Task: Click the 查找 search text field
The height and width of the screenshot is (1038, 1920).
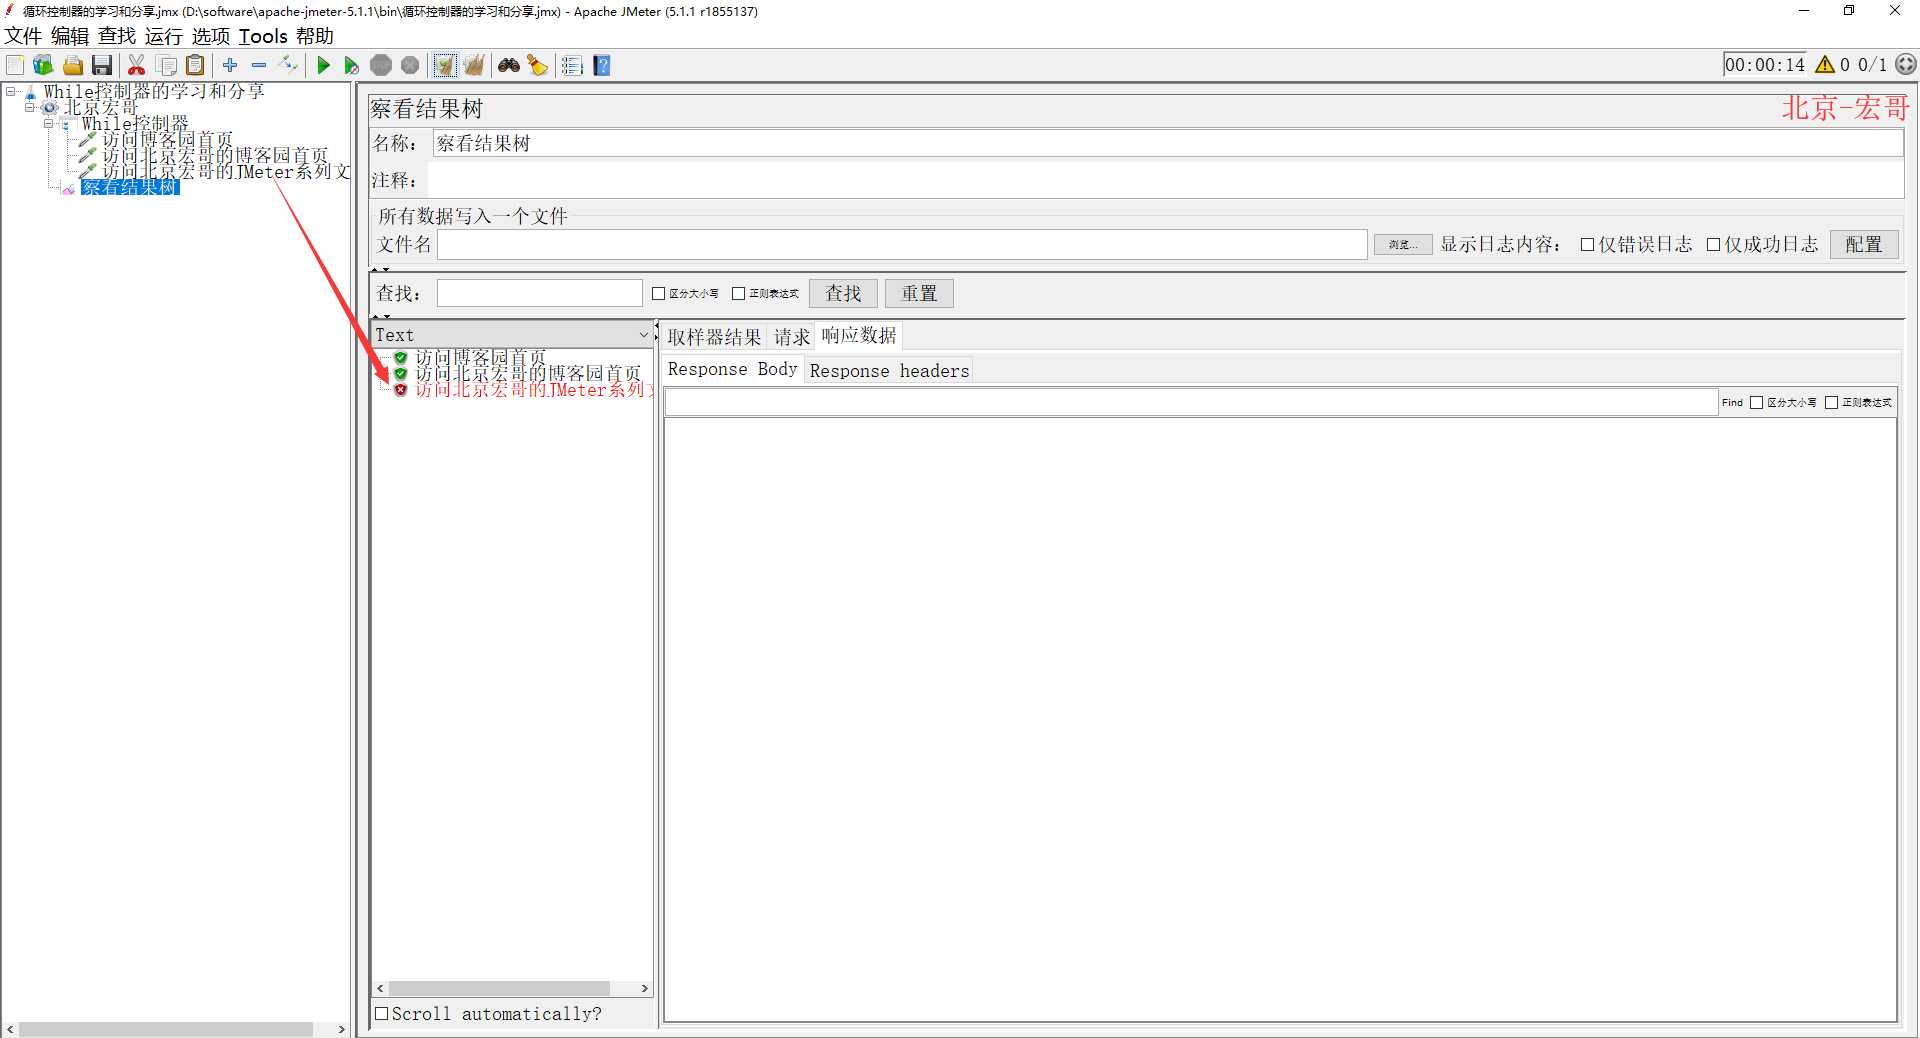Action: (x=540, y=294)
